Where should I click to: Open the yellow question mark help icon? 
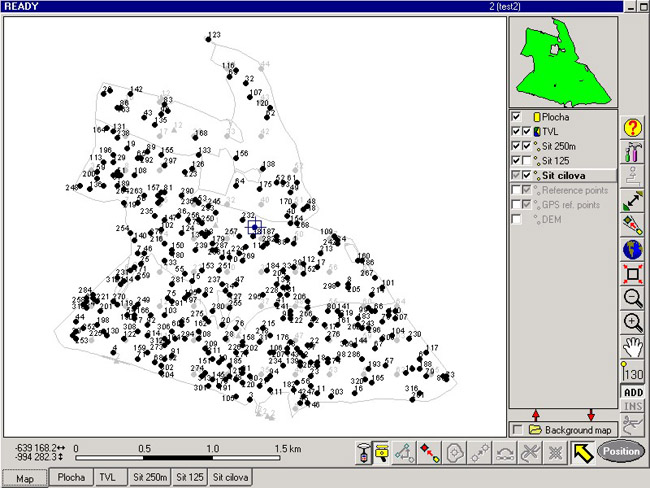(632, 128)
